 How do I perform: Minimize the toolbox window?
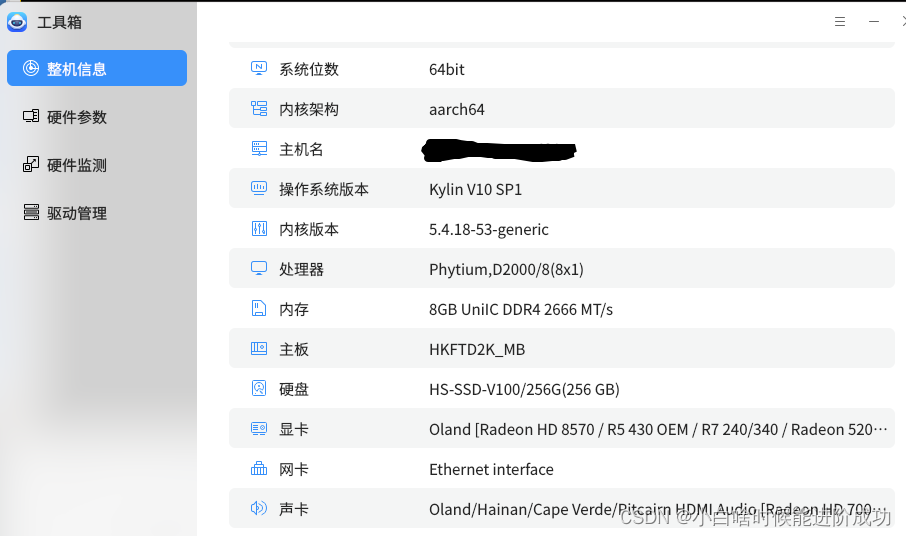click(x=874, y=21)
